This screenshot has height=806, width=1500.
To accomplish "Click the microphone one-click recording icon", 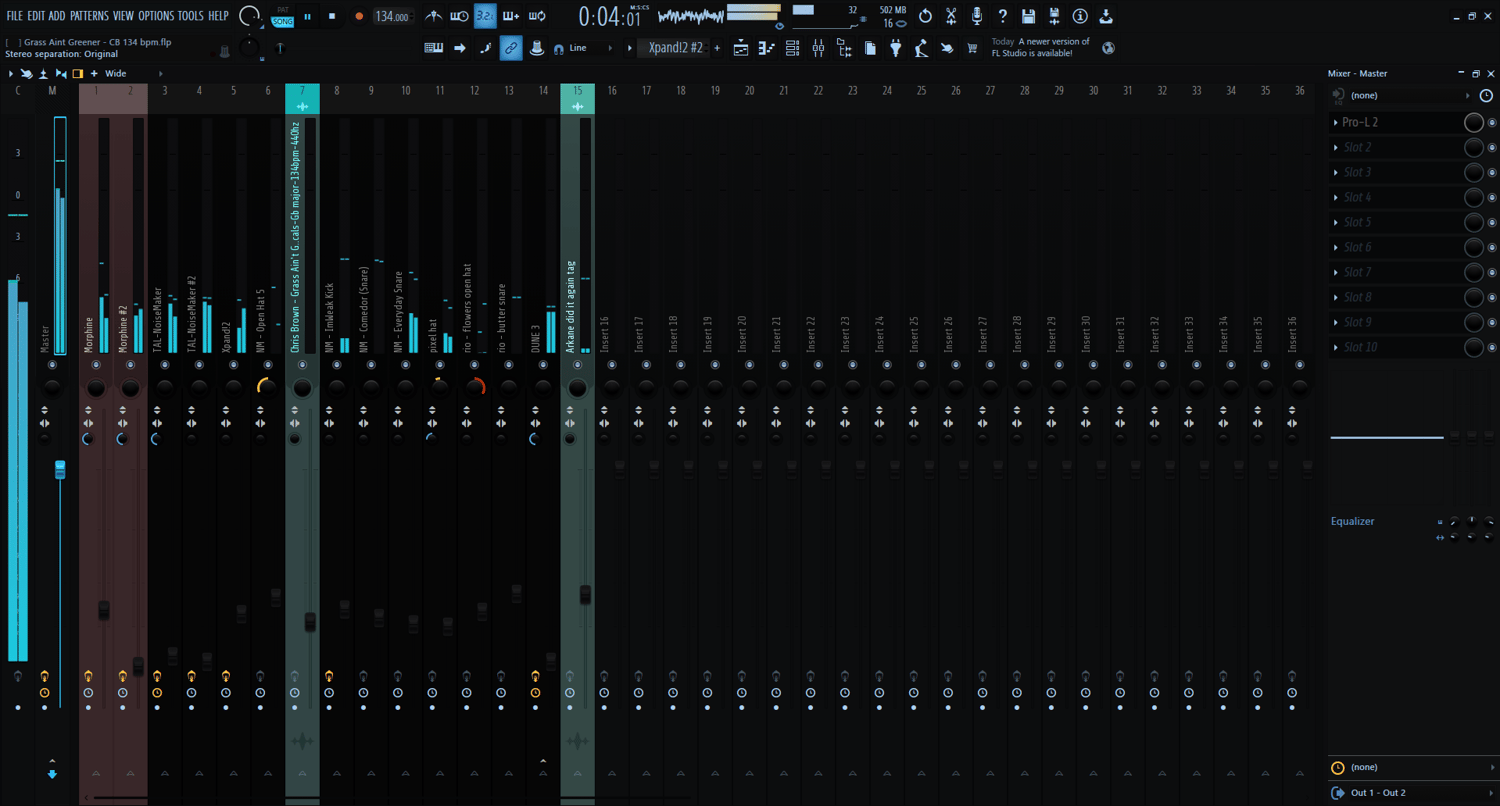I will coord(977,16).
